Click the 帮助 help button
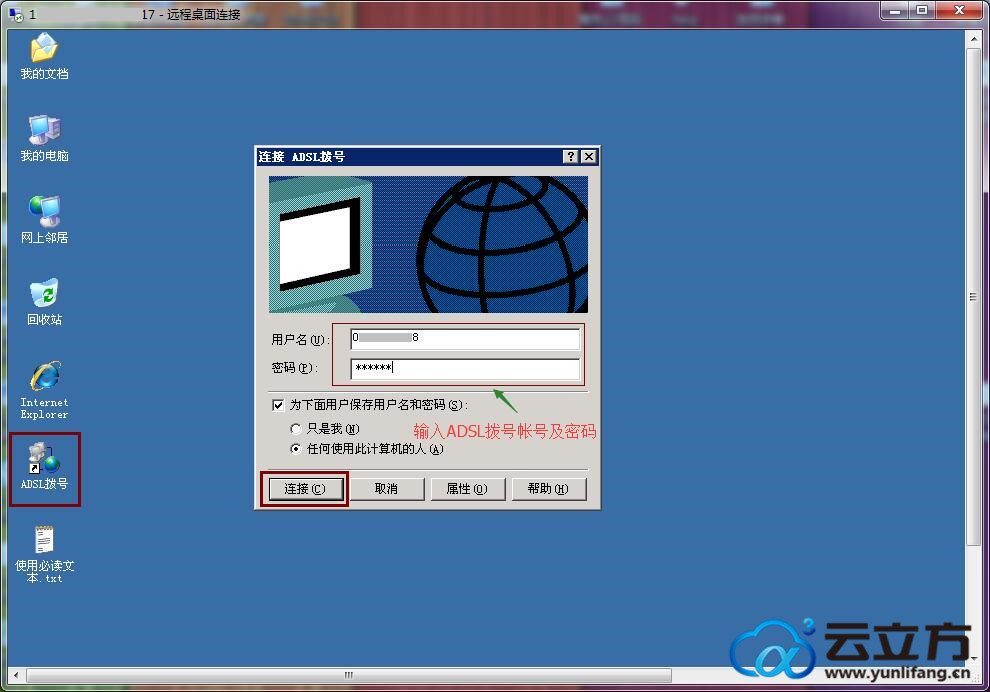 coord(548,489)
